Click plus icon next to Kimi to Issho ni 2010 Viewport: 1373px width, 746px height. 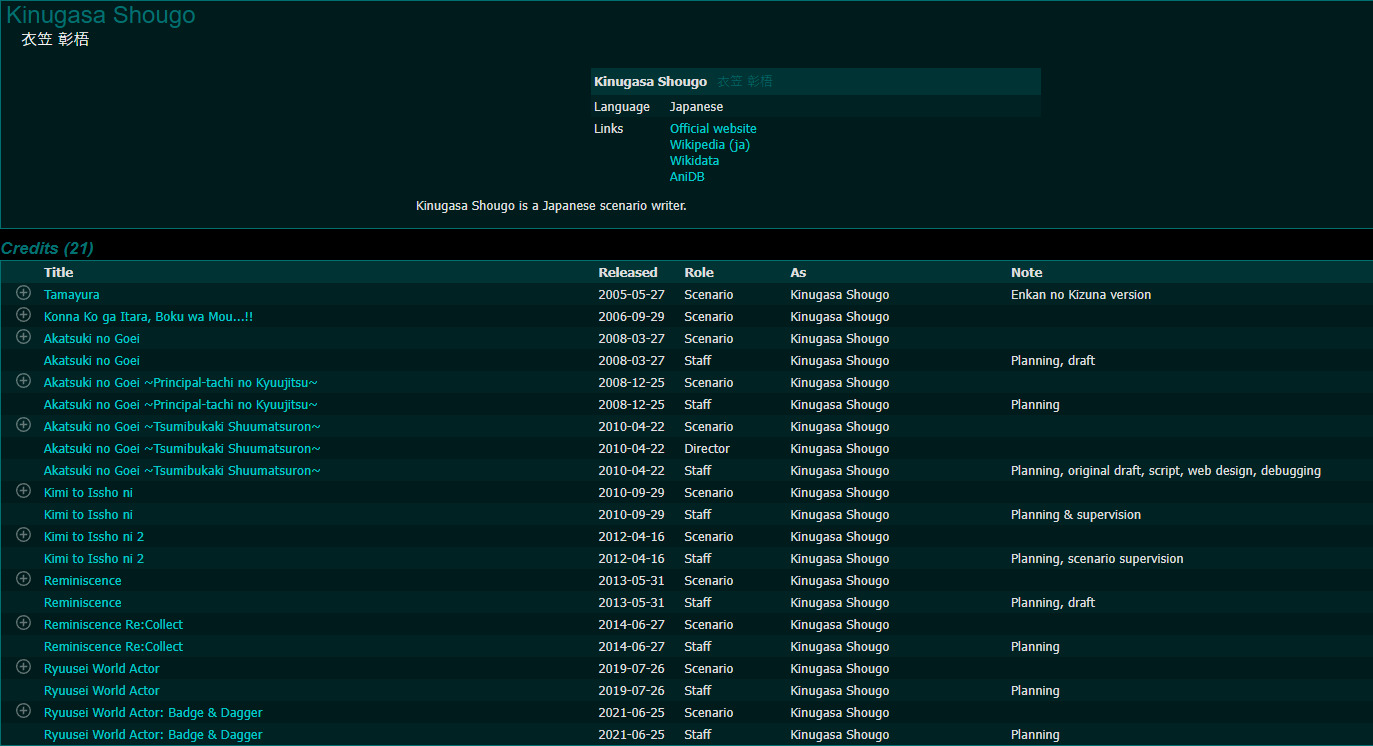coord(23,491)
